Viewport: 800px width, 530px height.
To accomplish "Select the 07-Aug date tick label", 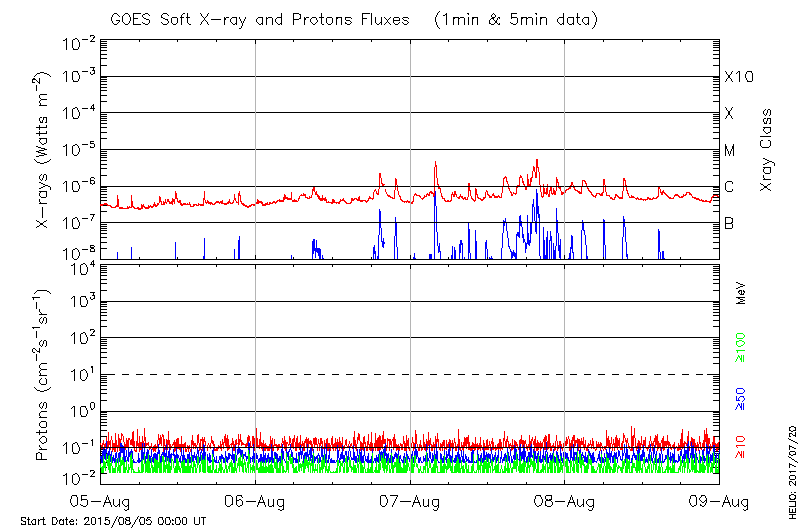I will coord(410,501).
